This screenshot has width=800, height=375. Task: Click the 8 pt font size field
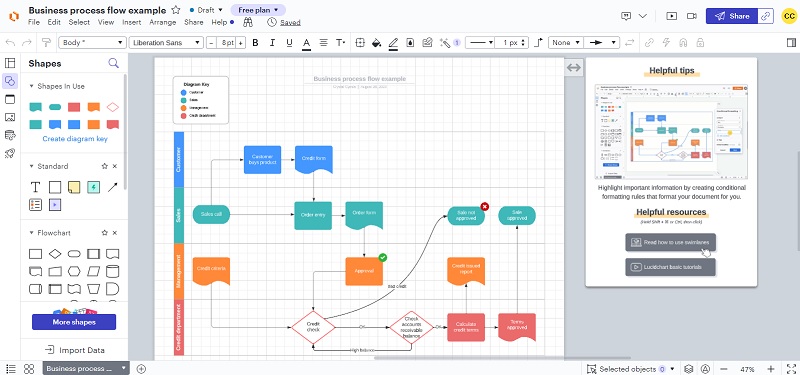[x=226, y=43]
